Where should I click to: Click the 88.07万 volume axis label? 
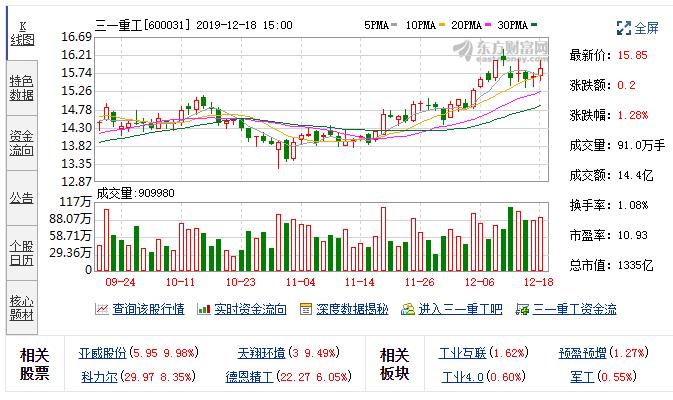click(x=70, y=218)
